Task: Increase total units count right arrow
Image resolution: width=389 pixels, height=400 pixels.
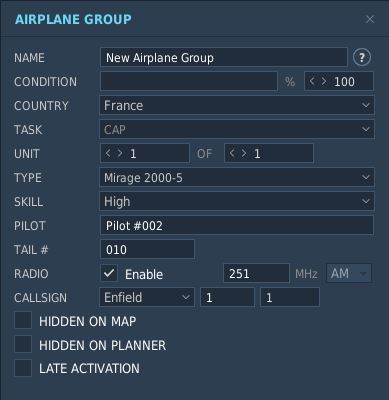Action: [244, 153]
